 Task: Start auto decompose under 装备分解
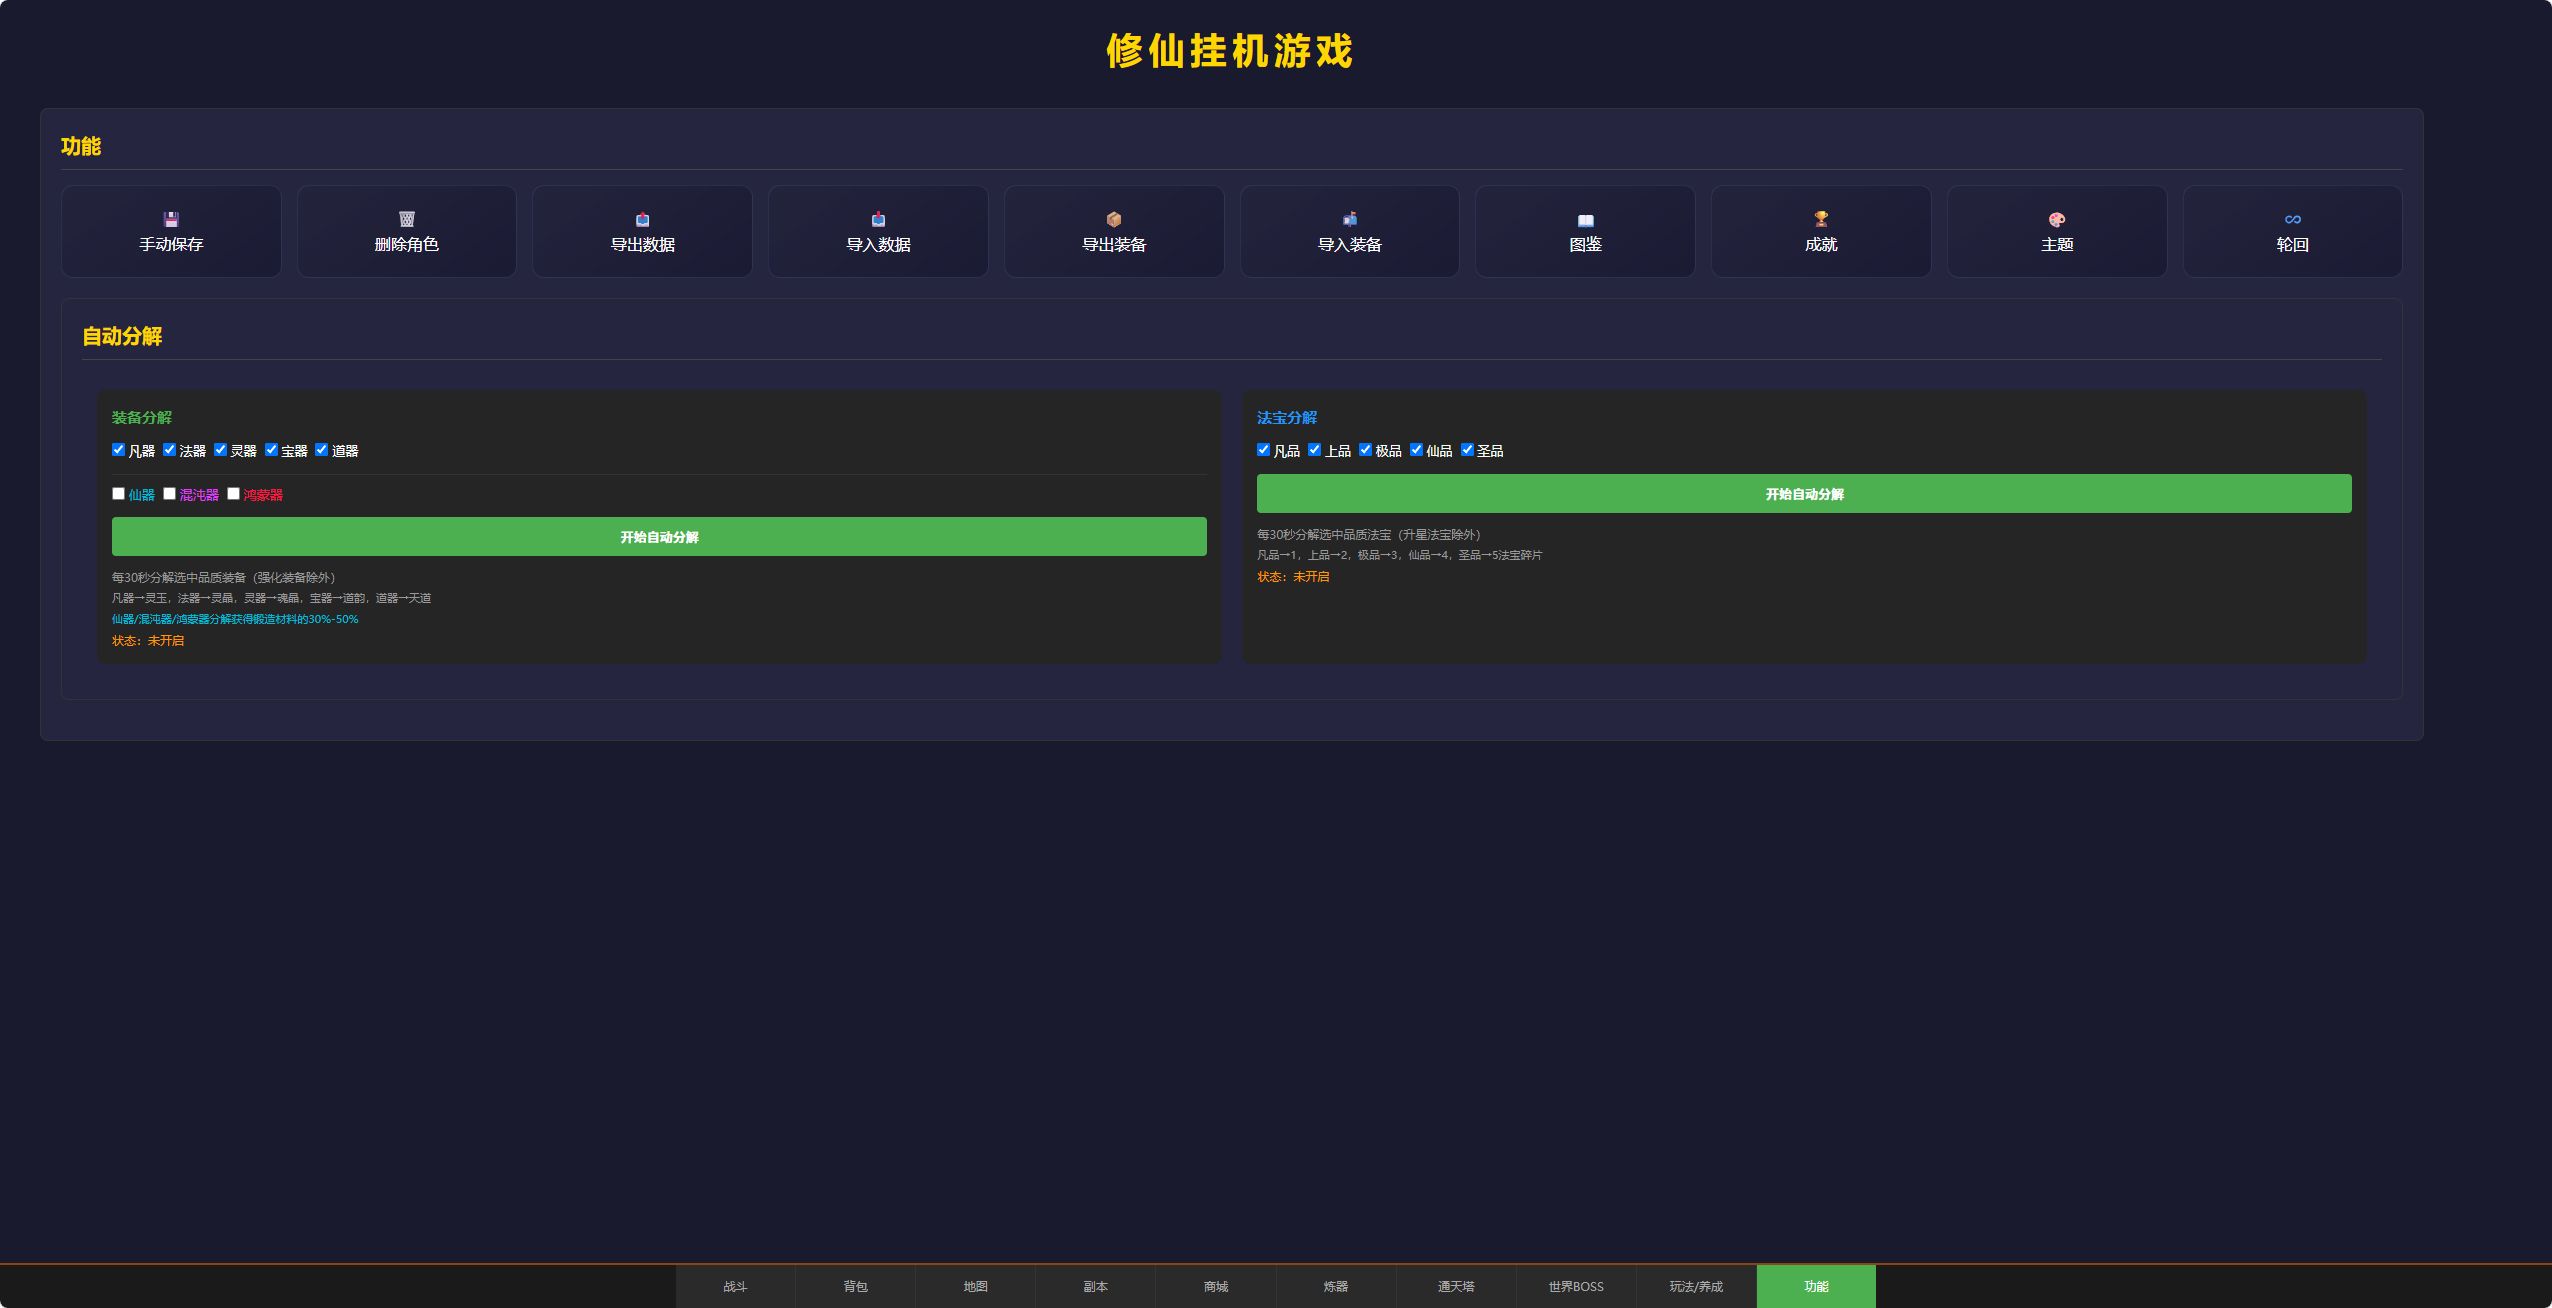click(659, 537)
